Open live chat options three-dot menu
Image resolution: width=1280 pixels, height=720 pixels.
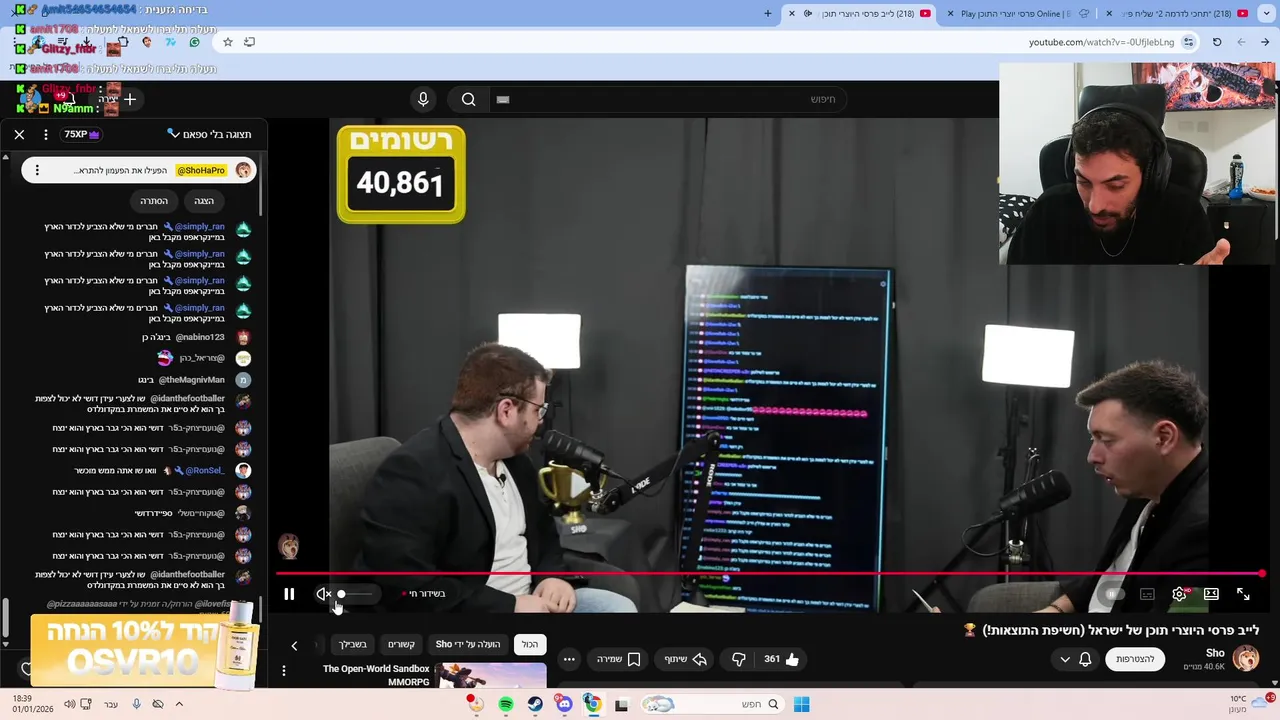45,134
